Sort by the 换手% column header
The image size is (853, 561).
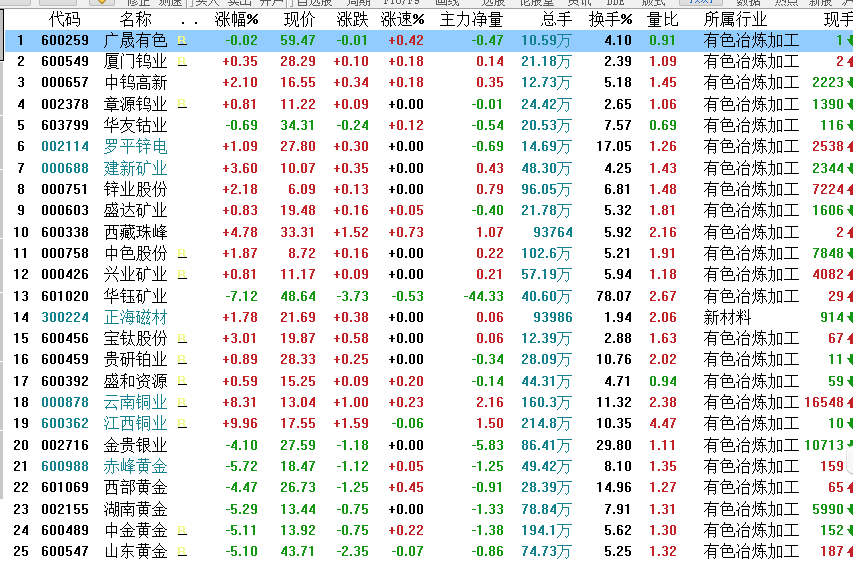(610, 20)
